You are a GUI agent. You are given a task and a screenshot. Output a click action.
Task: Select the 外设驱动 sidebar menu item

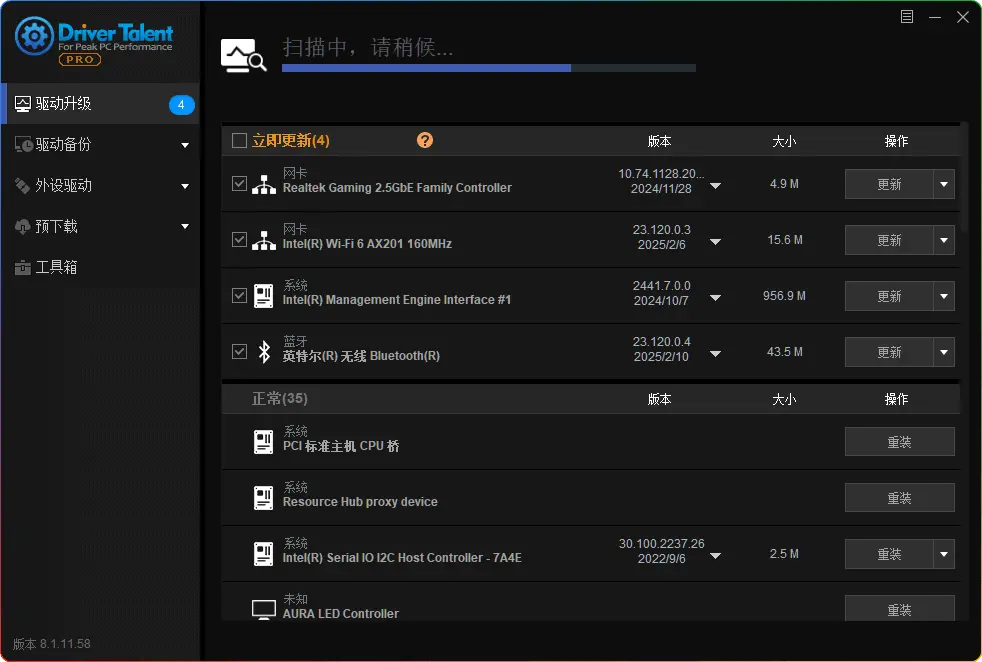pos(100,186)
